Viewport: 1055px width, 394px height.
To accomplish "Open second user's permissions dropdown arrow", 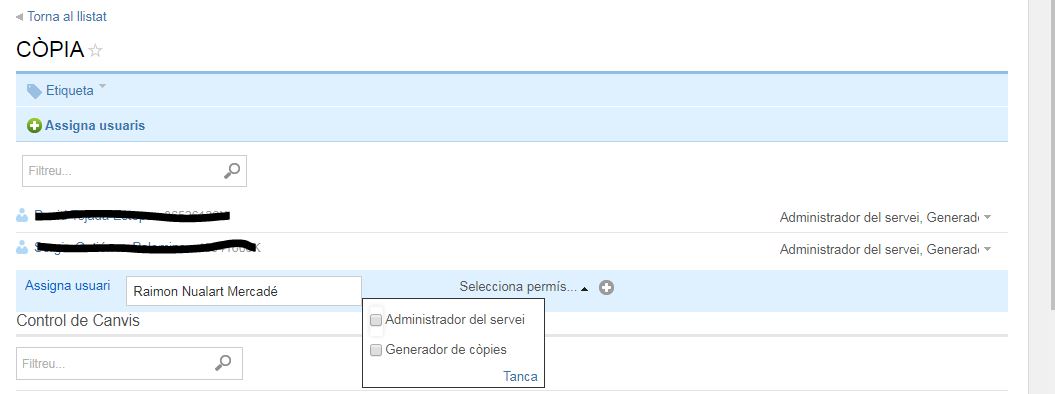I will pyautogui.click(x=987, y=249).
